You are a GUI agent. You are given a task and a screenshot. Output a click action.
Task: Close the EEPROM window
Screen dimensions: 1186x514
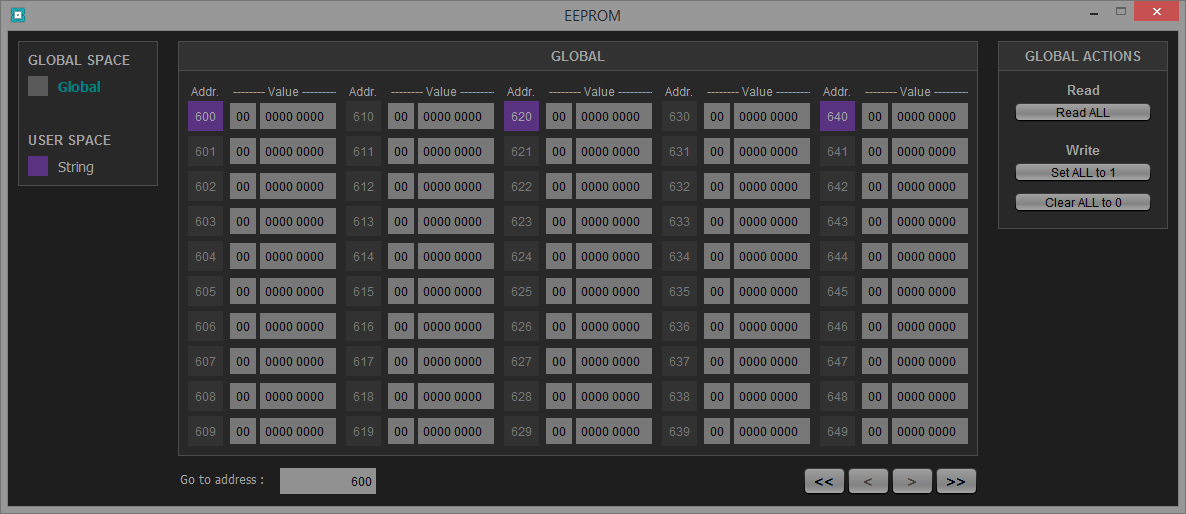1156,11
